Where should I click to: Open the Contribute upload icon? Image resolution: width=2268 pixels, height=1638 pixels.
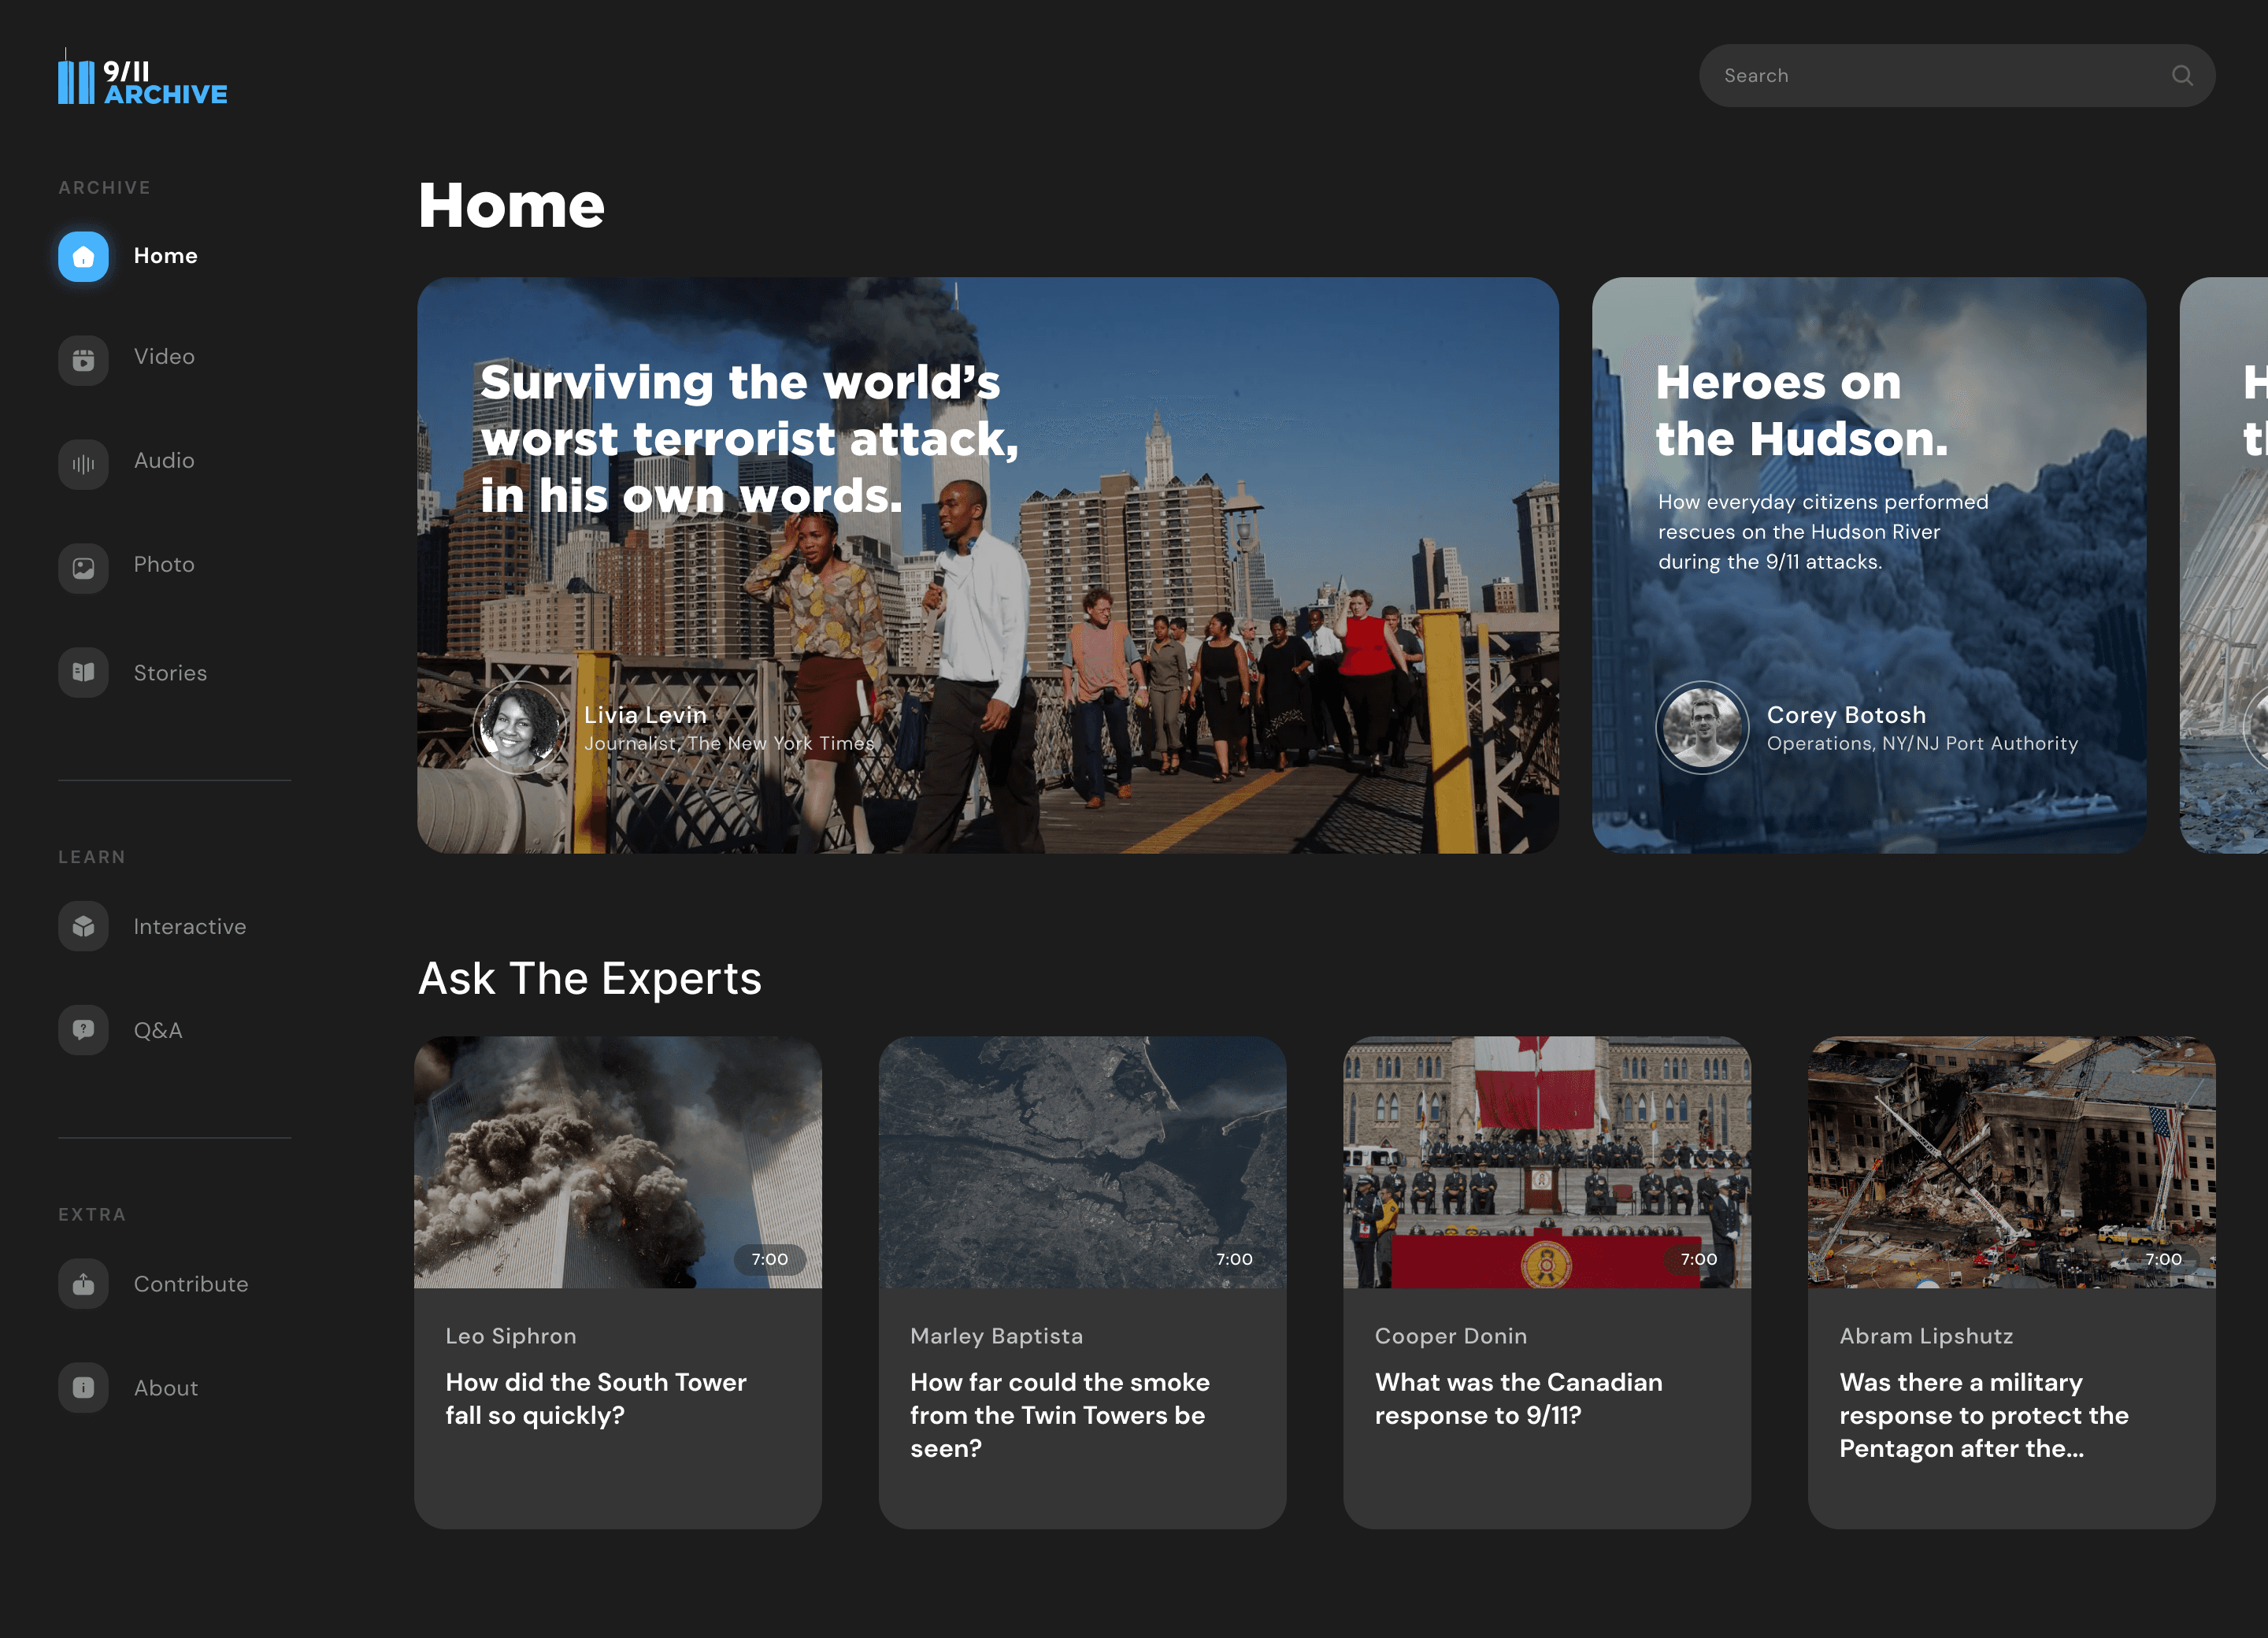click(83, 1283)
